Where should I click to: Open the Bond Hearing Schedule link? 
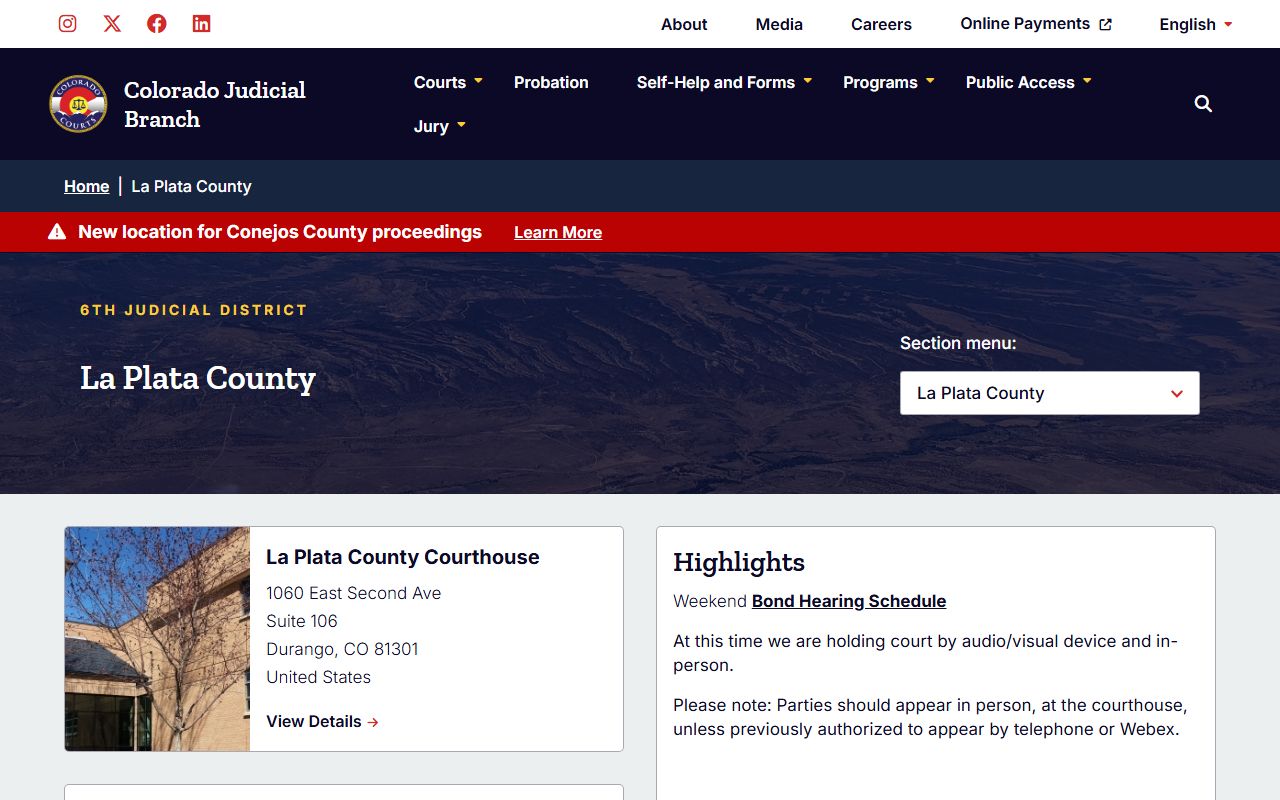tap(848, 601)
